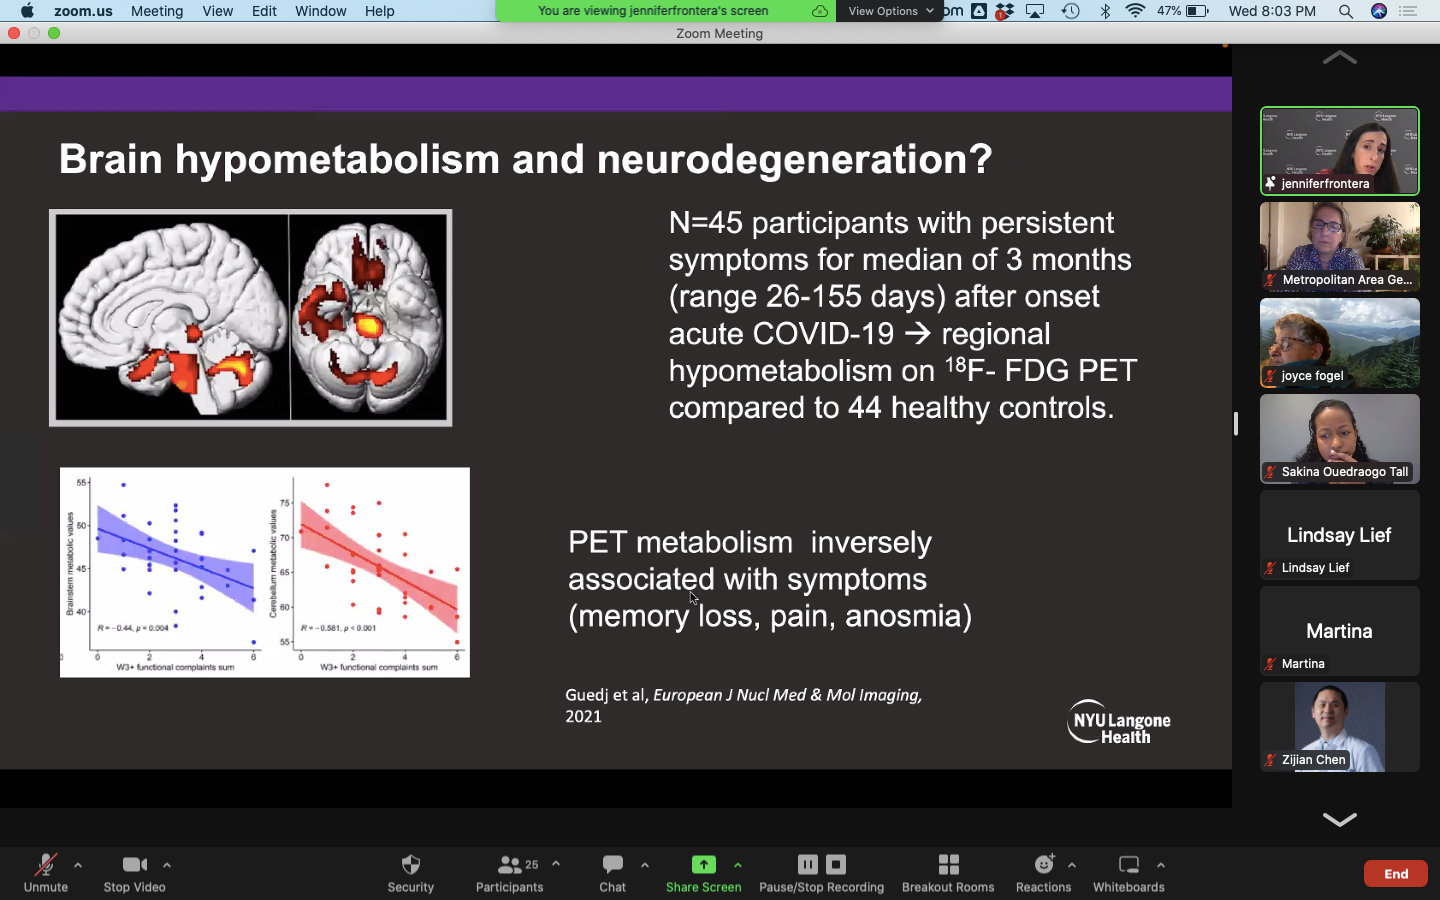Viewport: 1440px width, 900px height.
Task: Show previous participants with the up chevron
Action: tap(1339, 58)
